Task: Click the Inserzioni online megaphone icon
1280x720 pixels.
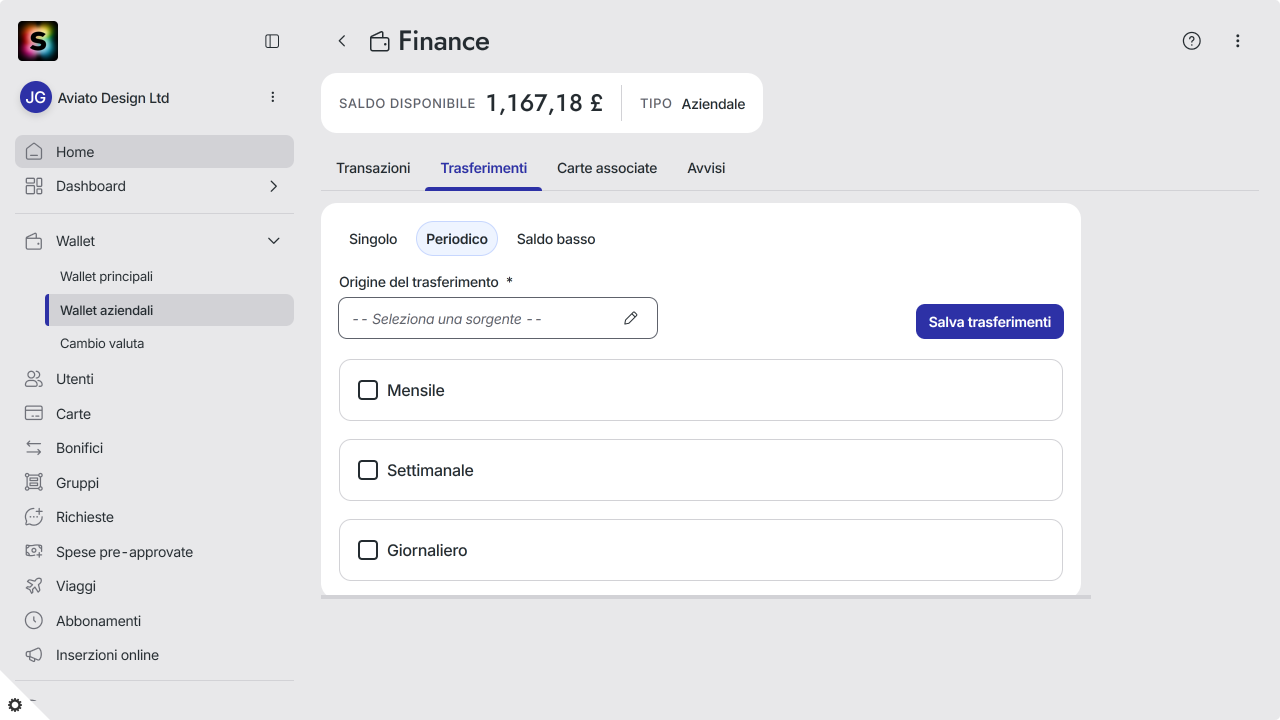Action: pos(34,655)
